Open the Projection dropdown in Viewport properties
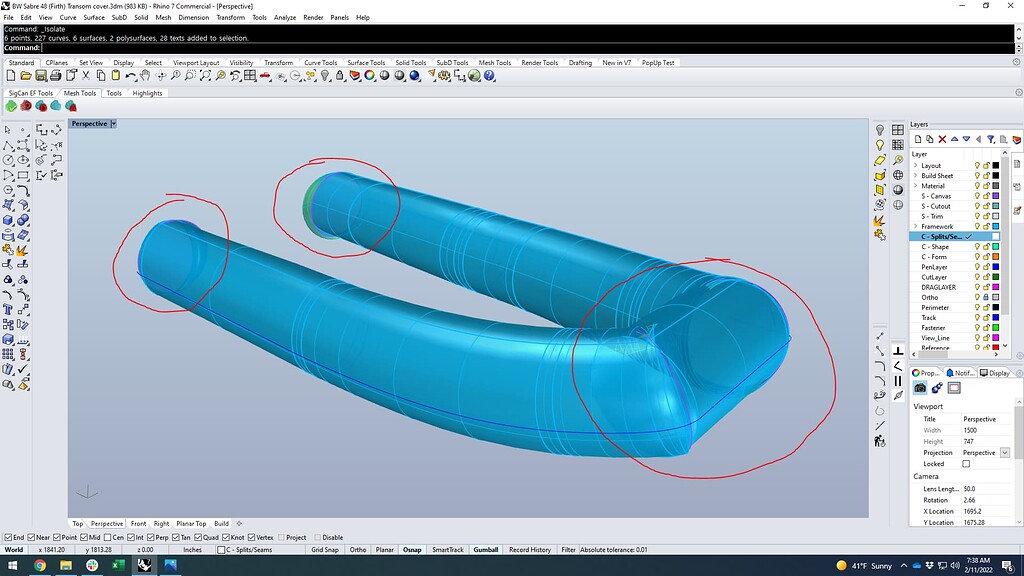This screenshot has height=576, width=1024. [1005, 452]
